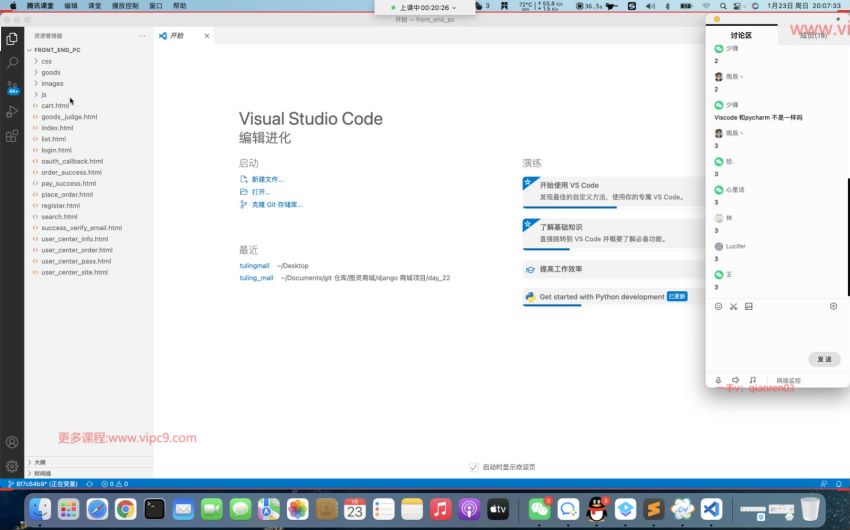Click the notification bell in status bar
Image resolution: width=850 pixels, height=530 pixels.
pyautogui.click(x=839, y=484)
